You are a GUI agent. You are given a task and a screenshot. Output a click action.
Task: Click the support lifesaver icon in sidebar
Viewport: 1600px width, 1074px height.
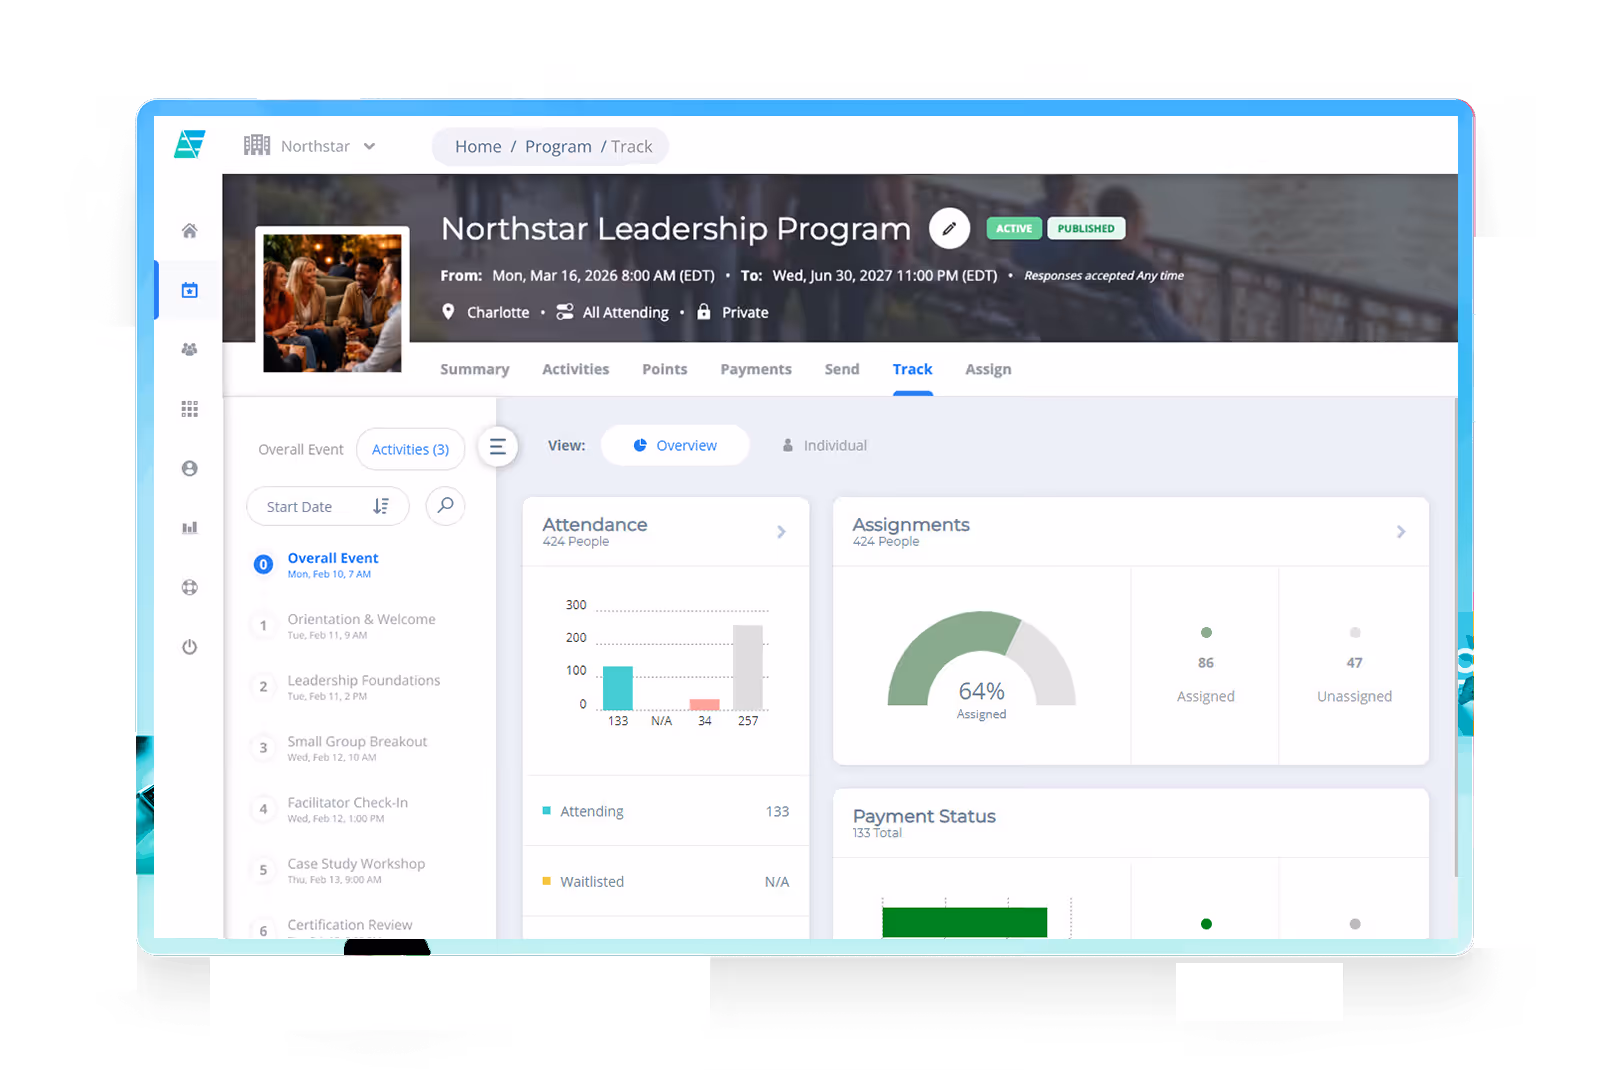pos(189,587)
